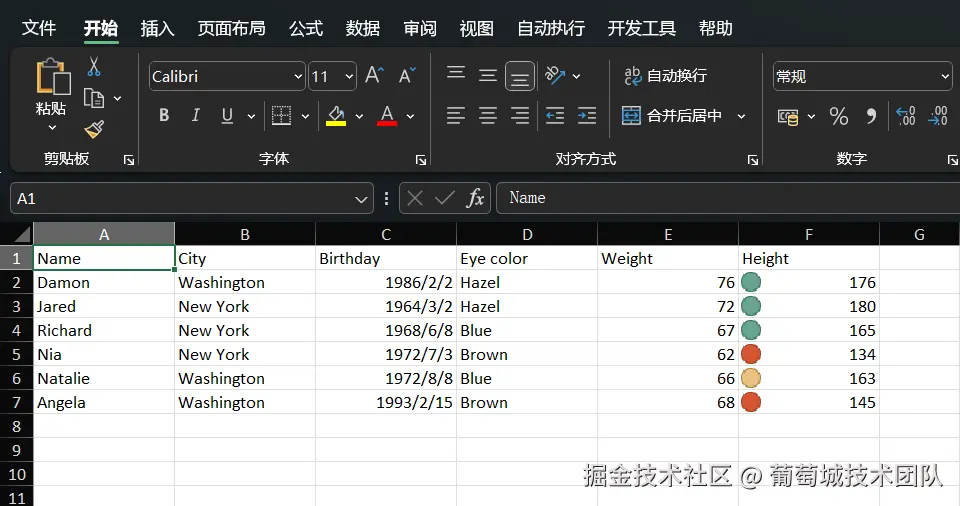Increase font size with the larger A icon
960x506 pixels.
click(x=374, y=75)
